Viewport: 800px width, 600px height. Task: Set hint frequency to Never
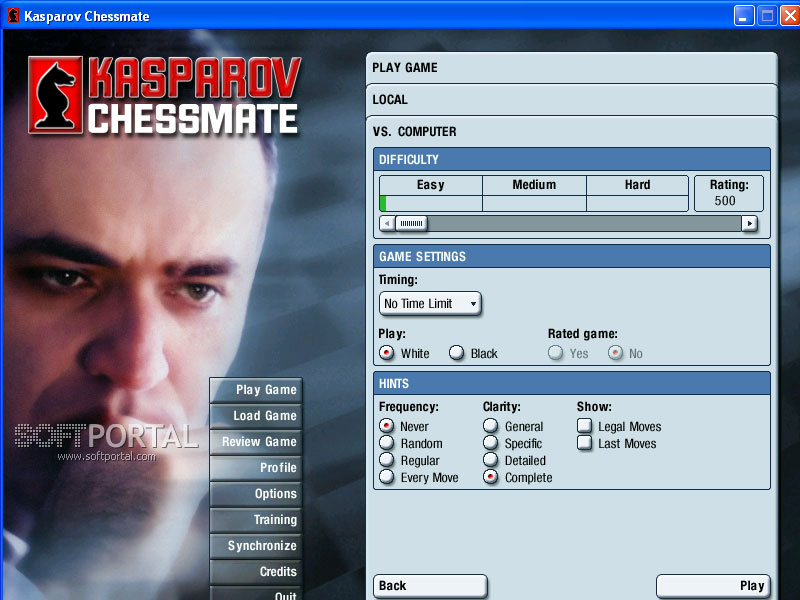point(387,426)
